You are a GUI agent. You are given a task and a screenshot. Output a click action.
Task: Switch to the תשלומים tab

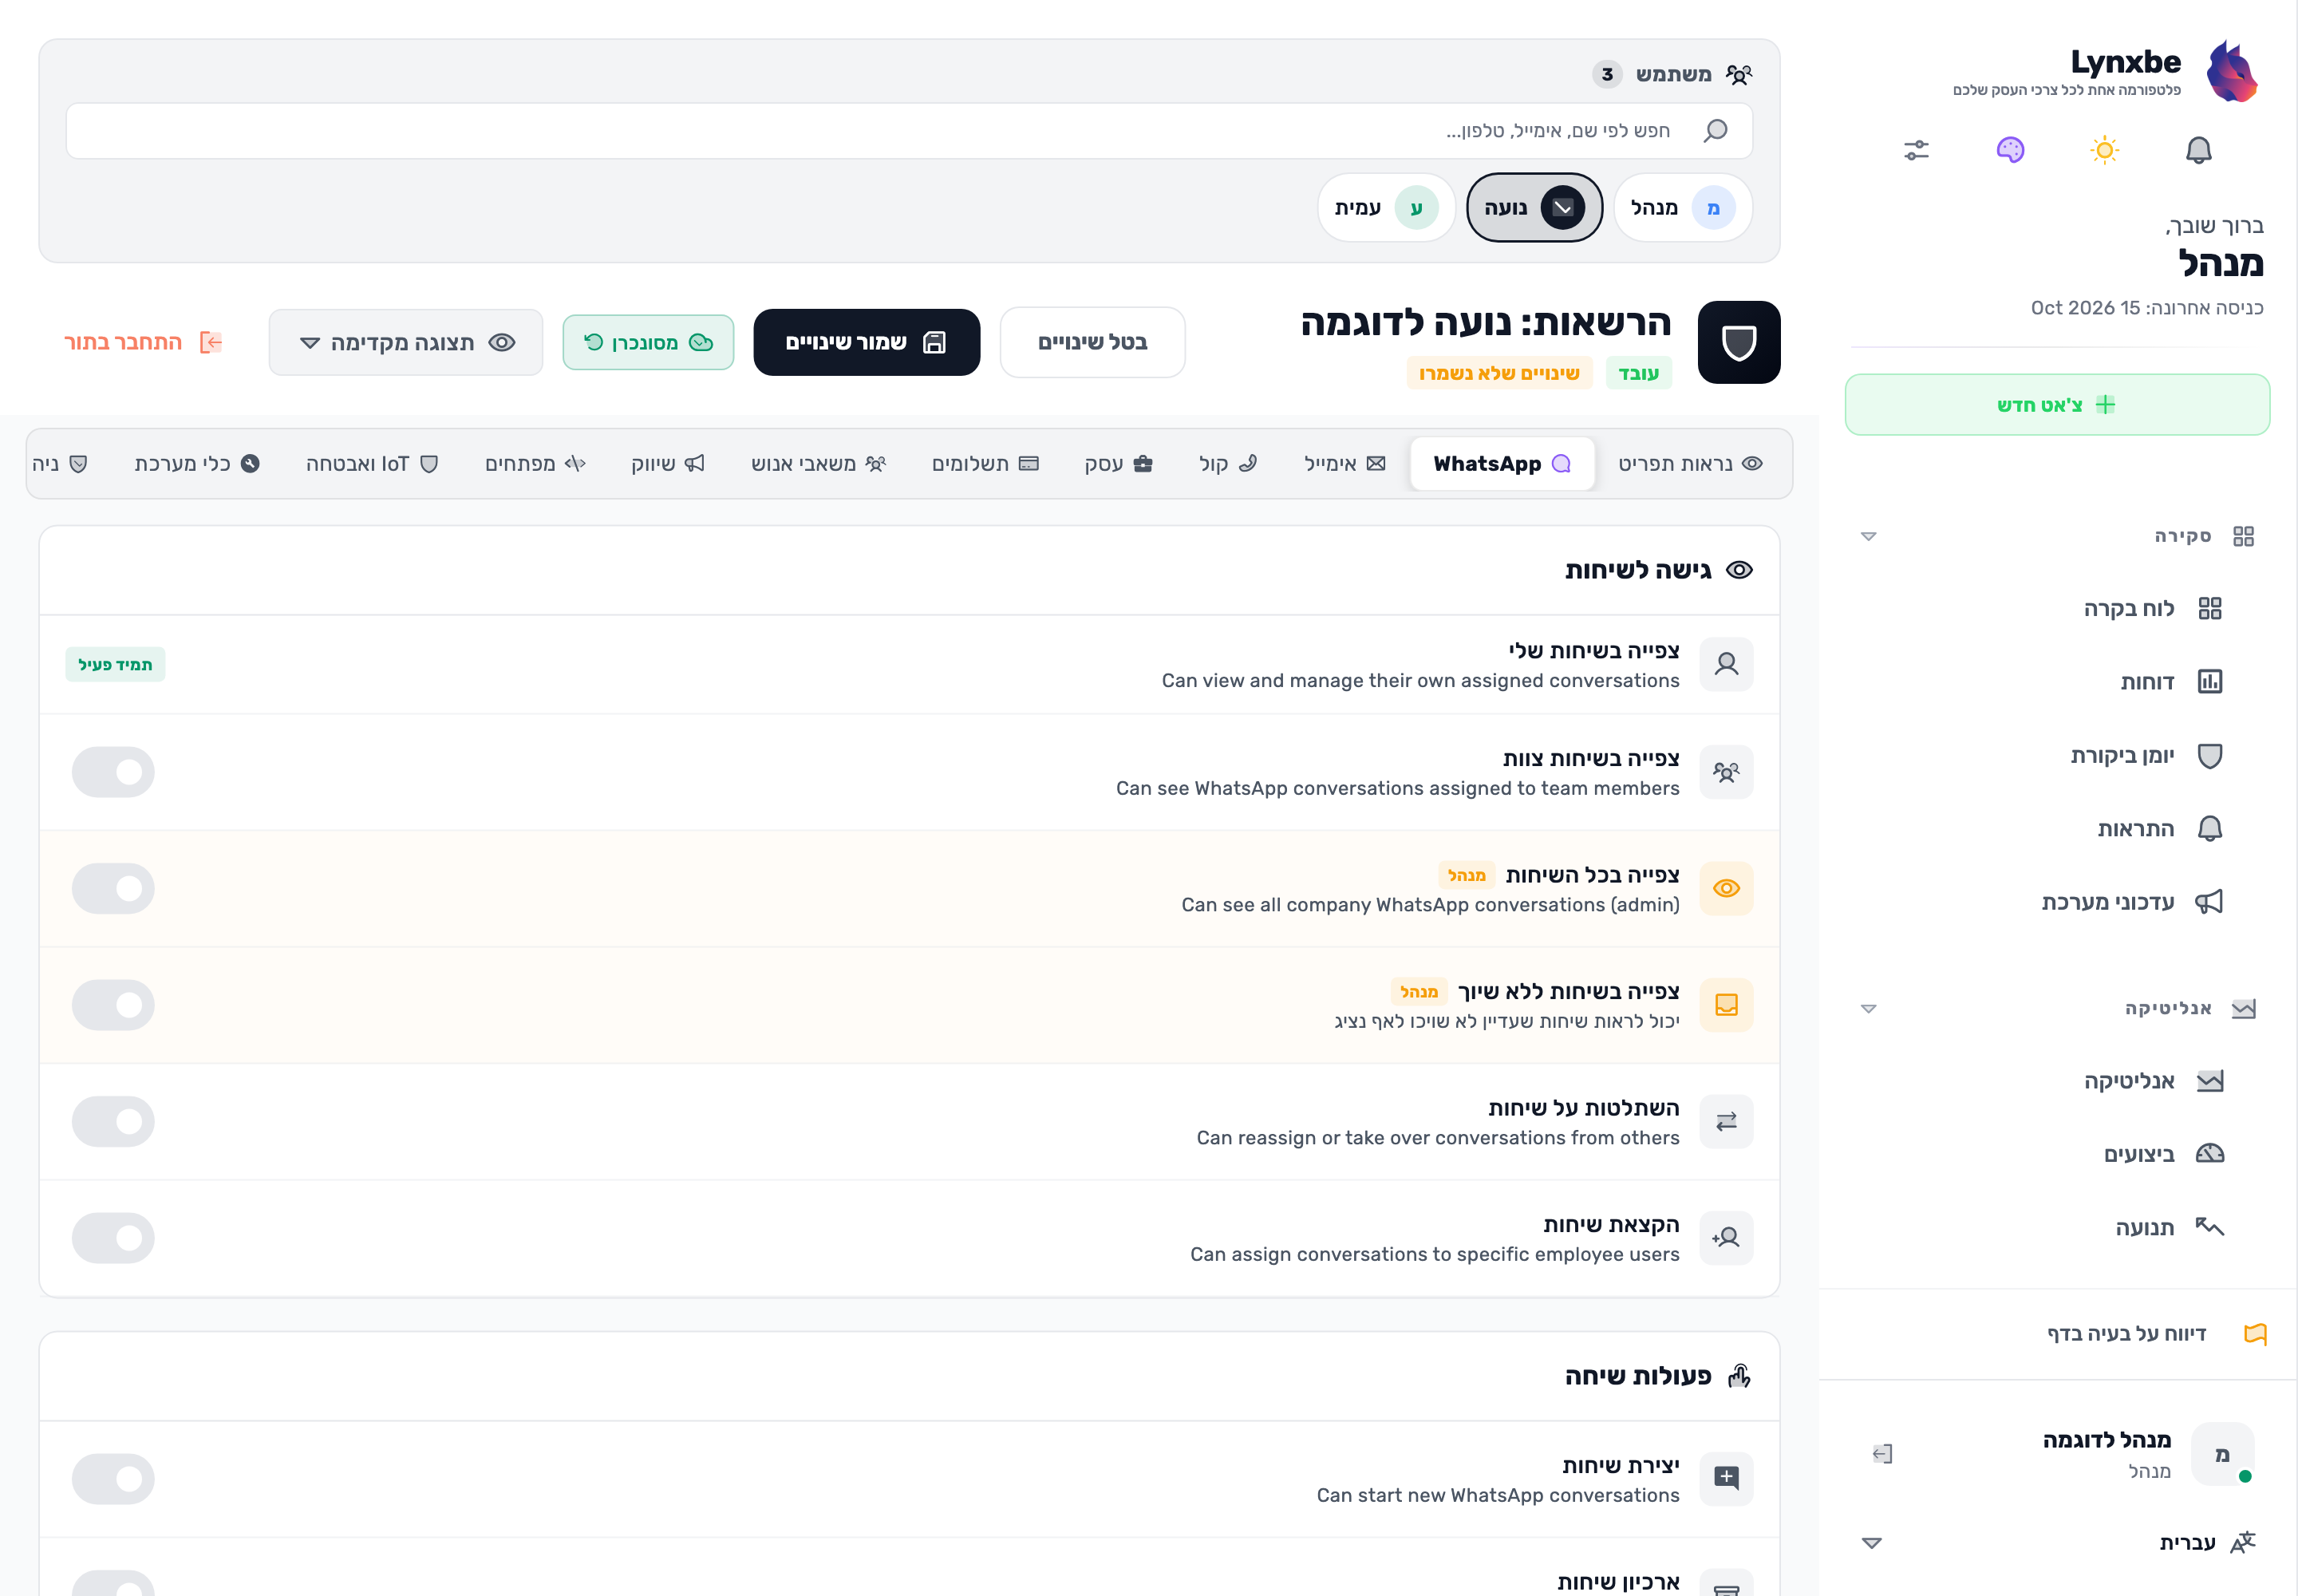coord(985,463)
